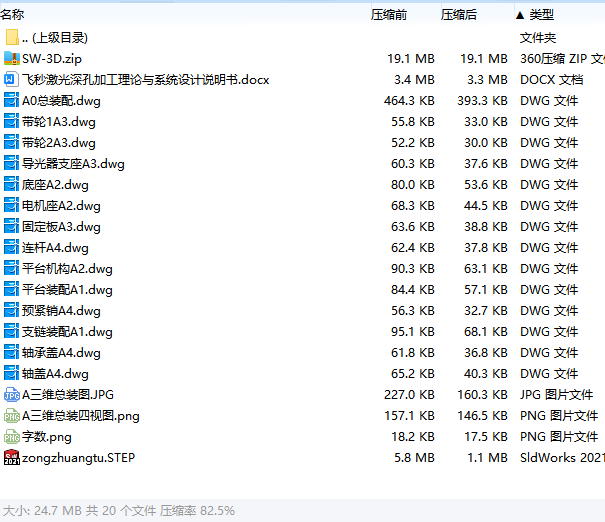Viewport: 605px width, 522px height.
Task: Select file name SW-3D.zip
Action: click(52, 59)
